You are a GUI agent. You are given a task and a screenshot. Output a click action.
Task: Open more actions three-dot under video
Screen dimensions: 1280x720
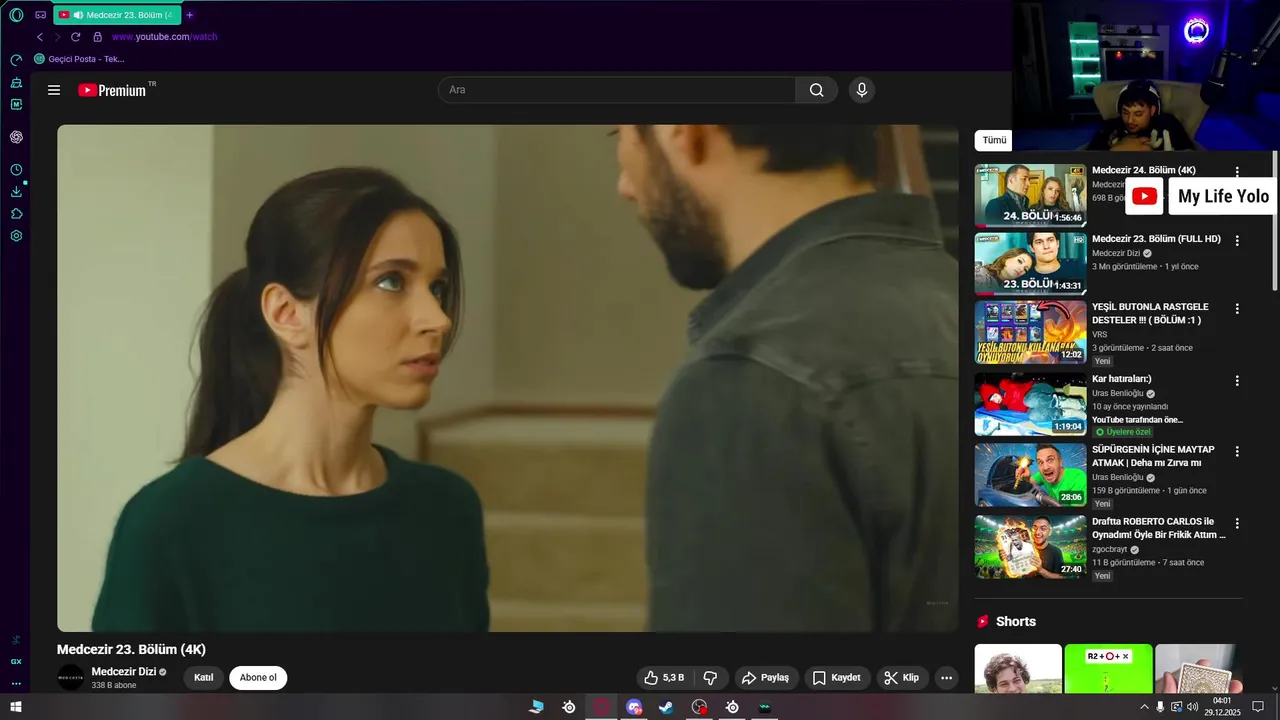[946, 678]
